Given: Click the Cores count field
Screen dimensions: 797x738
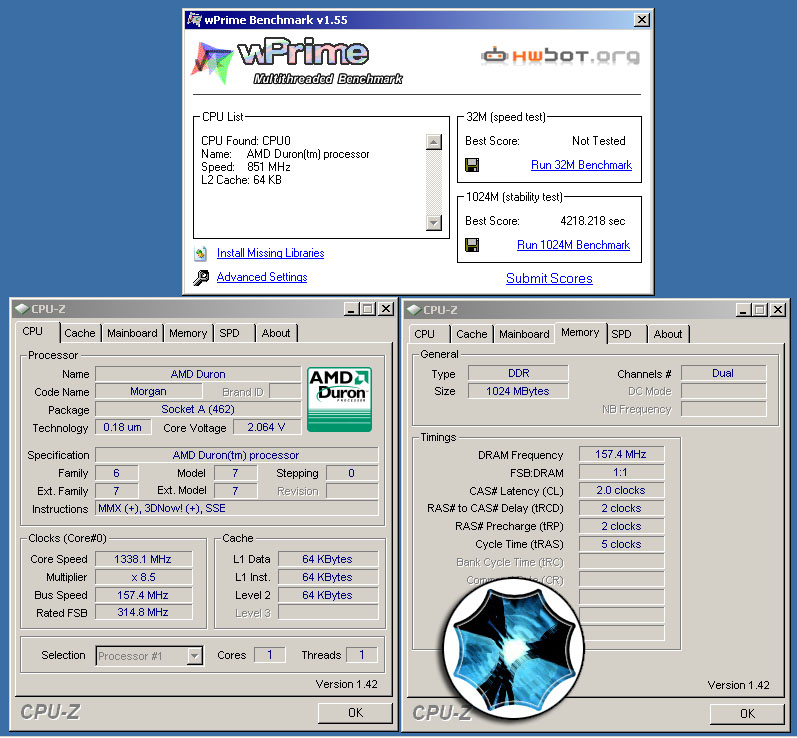Looking at the screenshot, I should click(269, 655).
